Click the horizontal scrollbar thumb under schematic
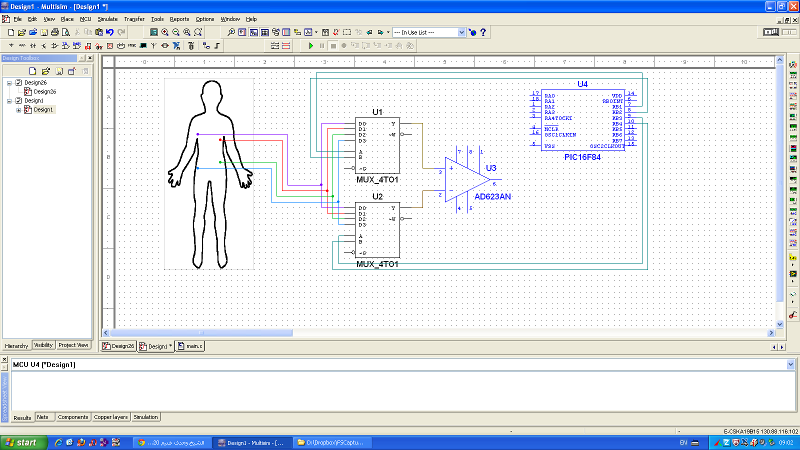This screenshot has width=800, height=450. pyautogui.click(x=201, y=333)
